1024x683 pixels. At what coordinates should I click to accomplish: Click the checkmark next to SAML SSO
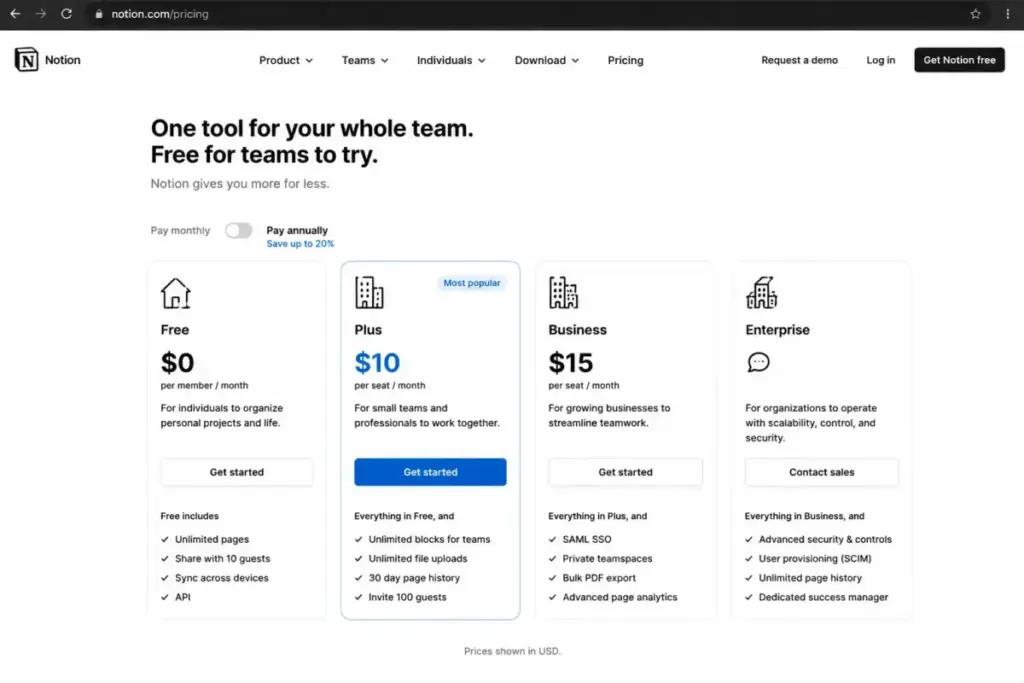tap(552, 539)
